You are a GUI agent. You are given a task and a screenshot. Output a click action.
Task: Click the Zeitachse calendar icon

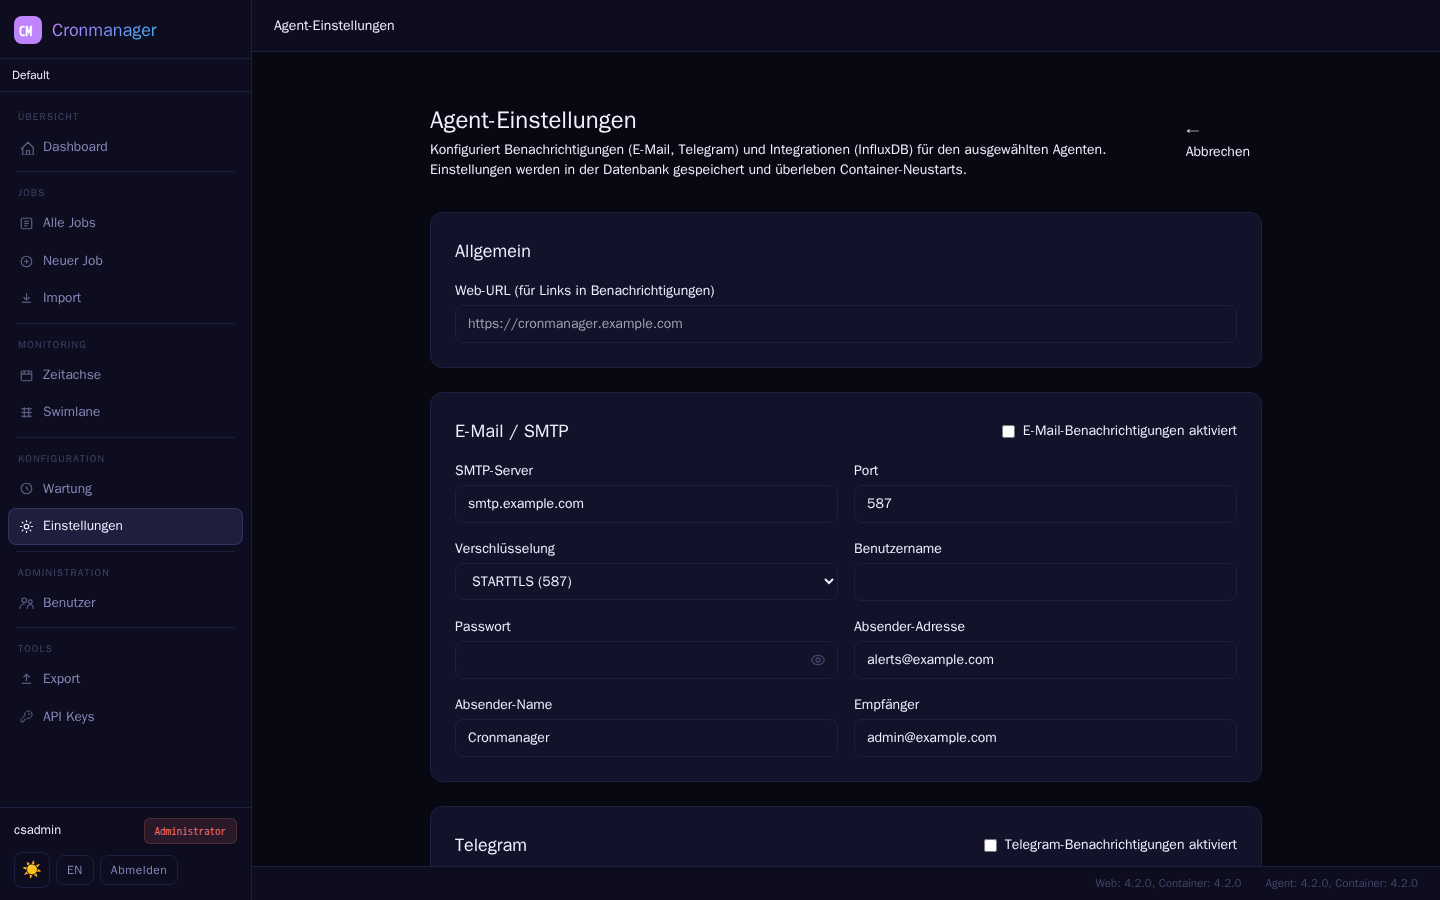[27, 376]
